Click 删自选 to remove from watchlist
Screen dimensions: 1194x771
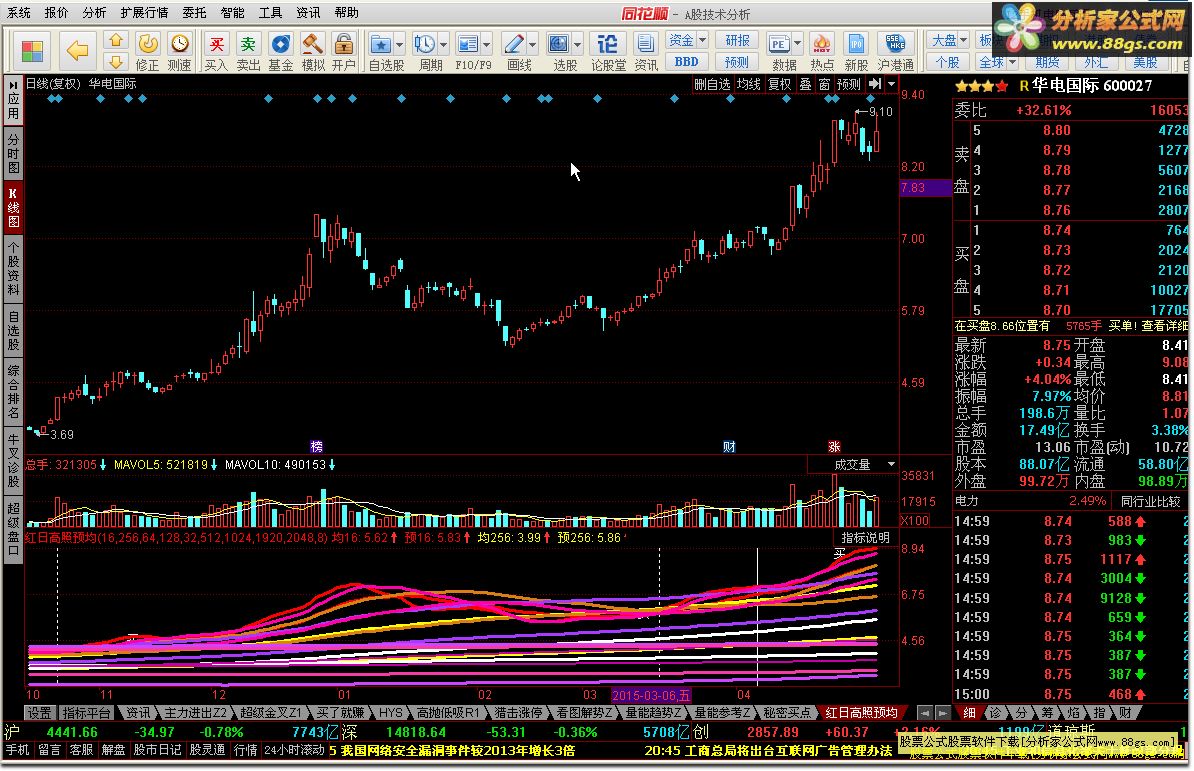point(712,84)
